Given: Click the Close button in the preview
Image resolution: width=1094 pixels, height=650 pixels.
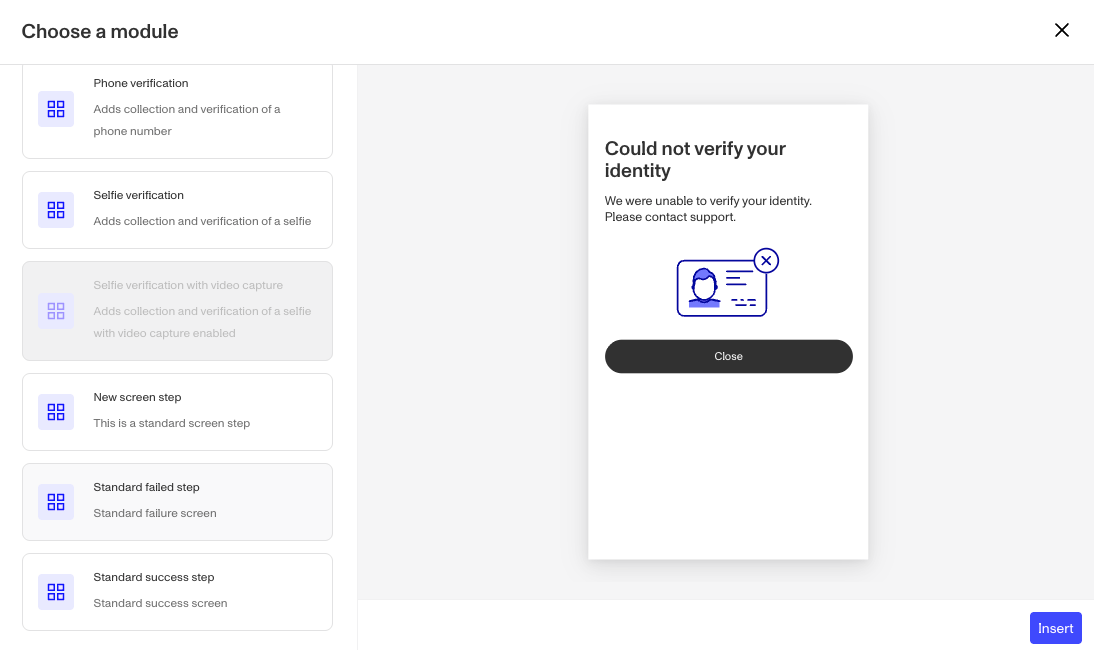Looking at the screenshot, I should point(728,356).
